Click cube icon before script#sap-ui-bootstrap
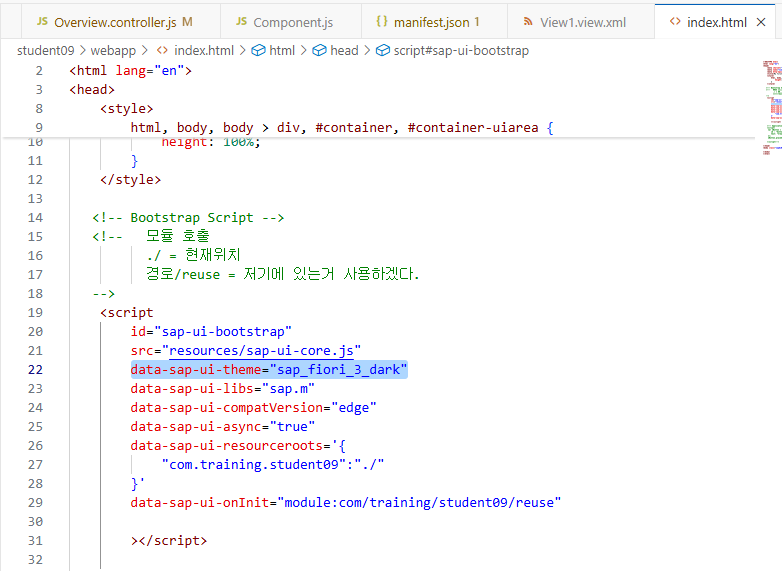This screenshot has height=571, width=782. click(x=383, y=50)
